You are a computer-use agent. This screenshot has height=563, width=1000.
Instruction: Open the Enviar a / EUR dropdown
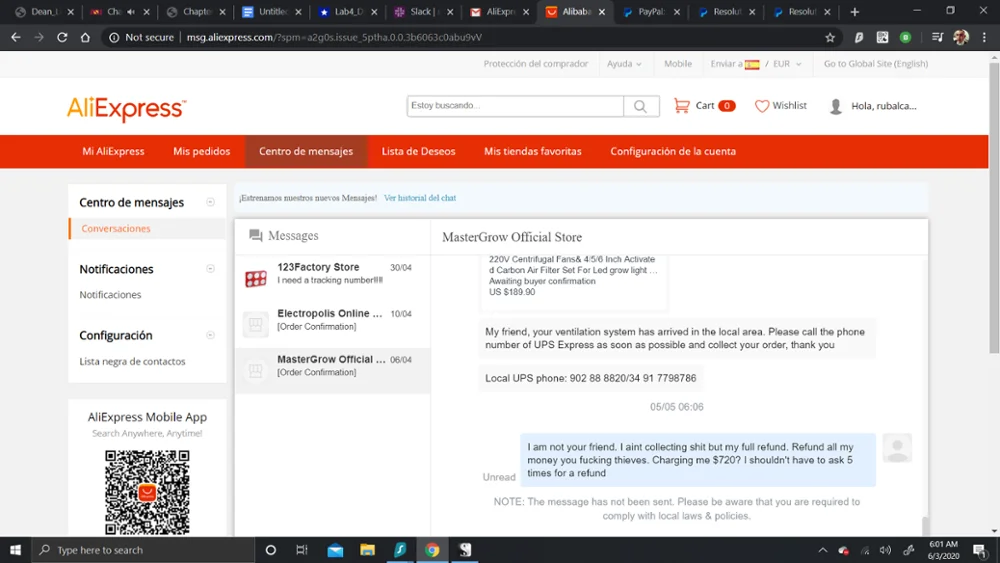click(756, 64)
